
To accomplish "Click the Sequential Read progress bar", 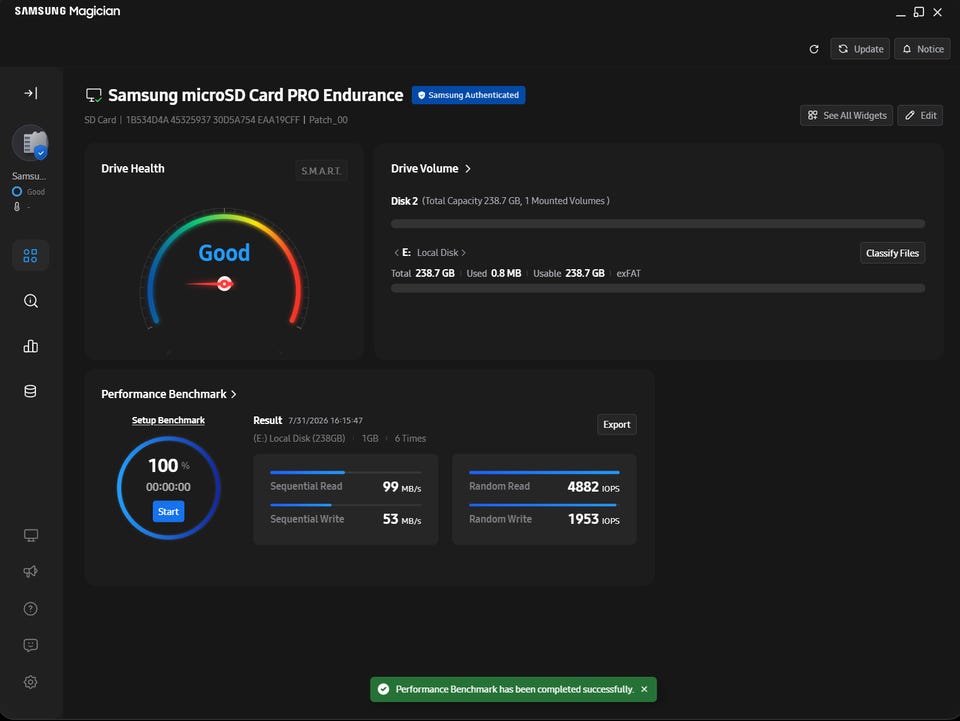I will pyautogui.click(x=345, y=473).
